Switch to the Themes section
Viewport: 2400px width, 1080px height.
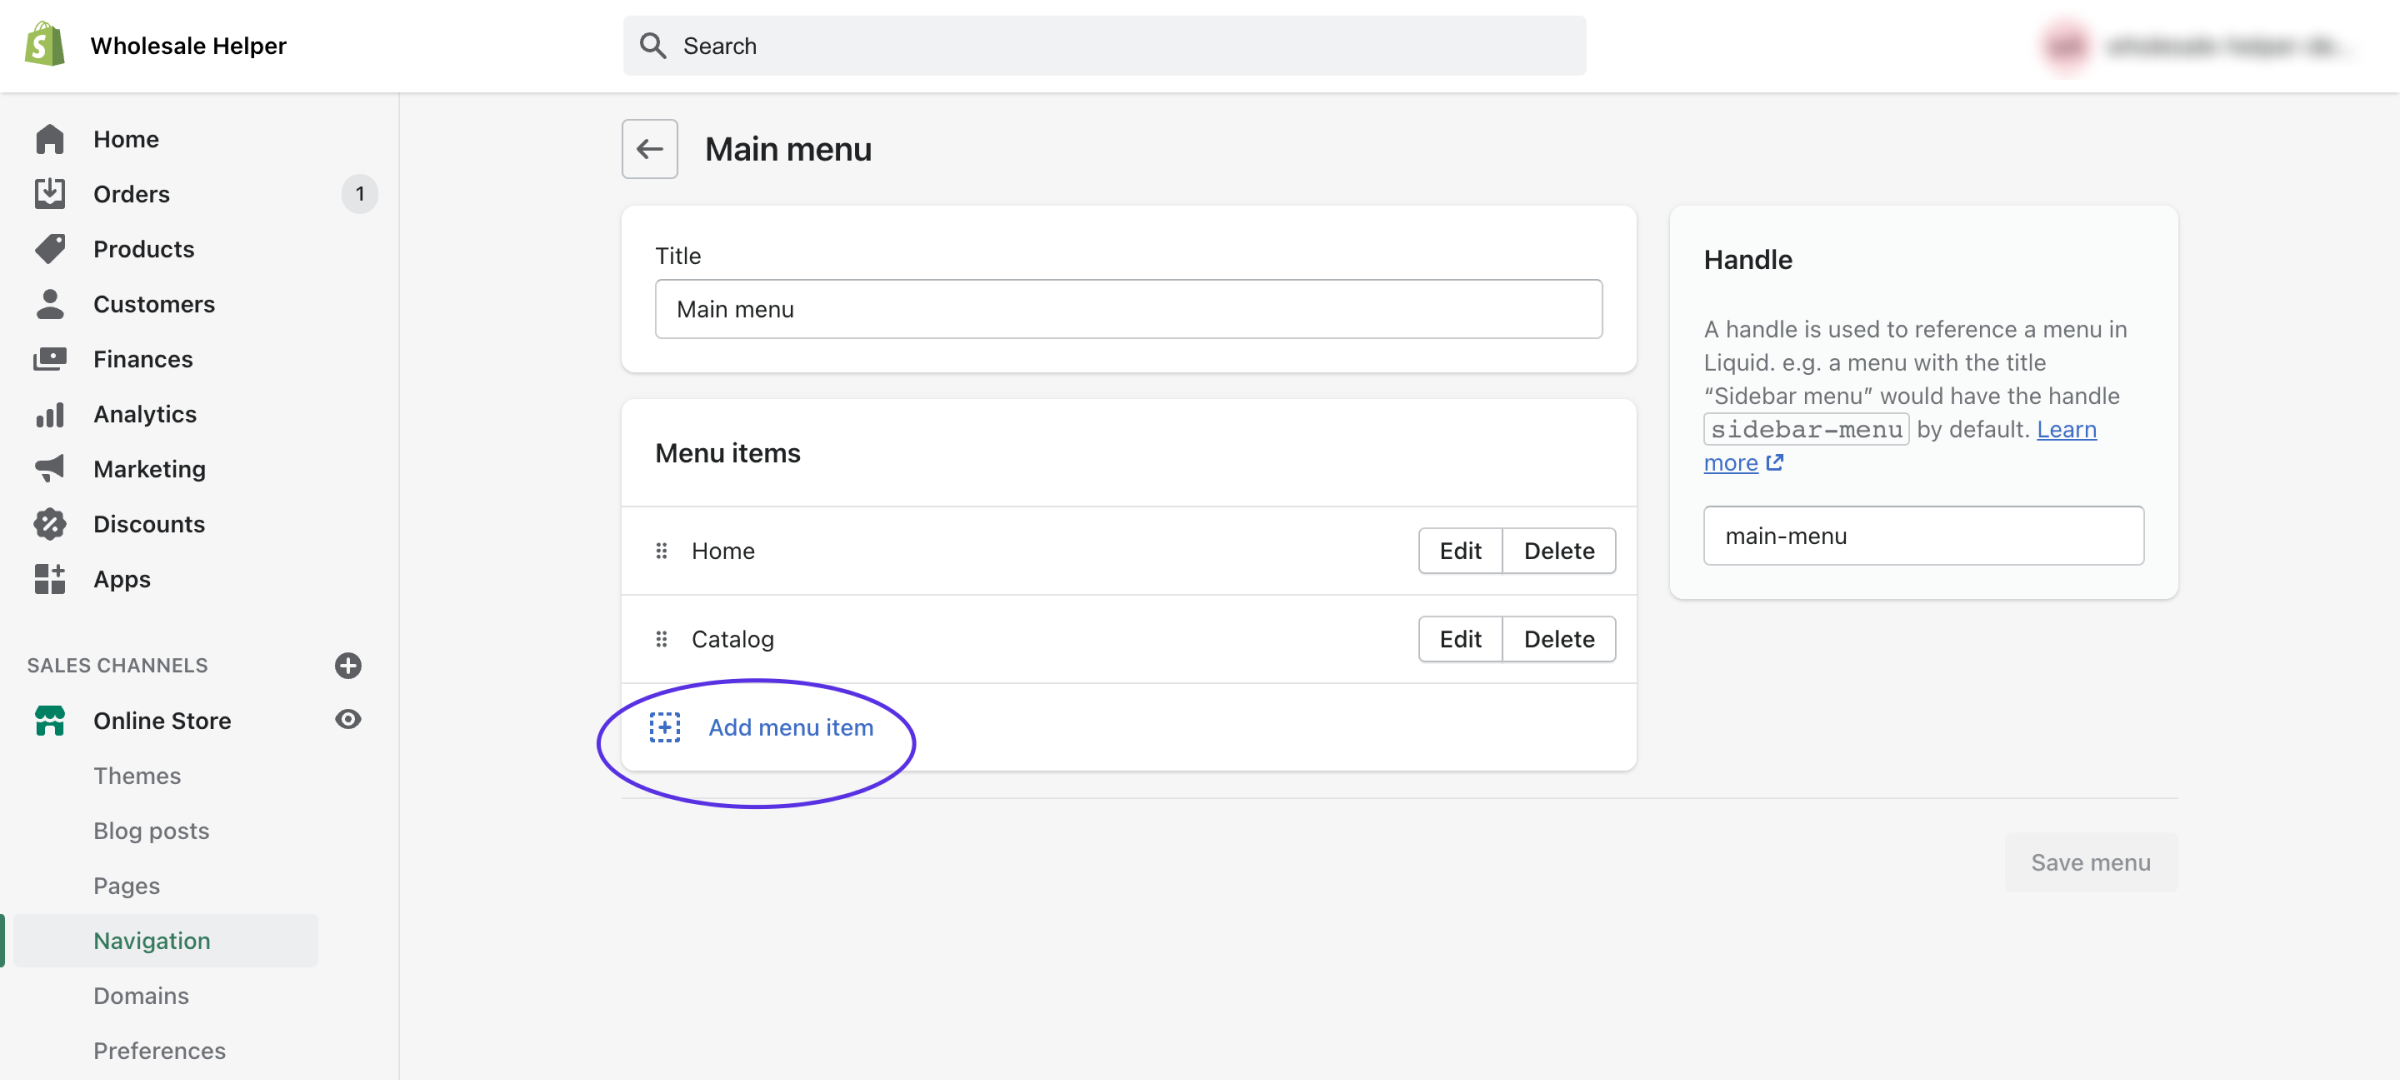point(137,775)
